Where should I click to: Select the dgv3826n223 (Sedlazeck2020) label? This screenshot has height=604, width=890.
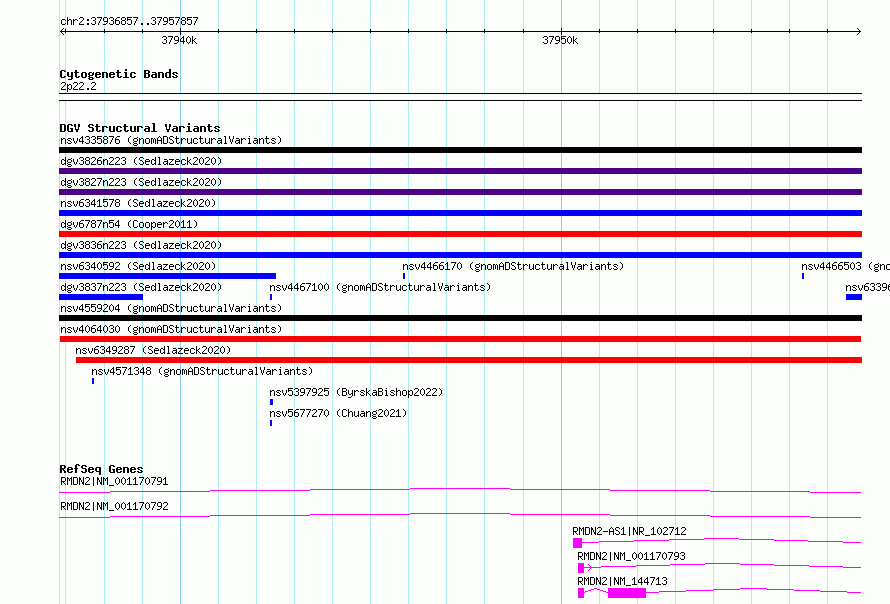pyautogui.click(x=141, y=161)
